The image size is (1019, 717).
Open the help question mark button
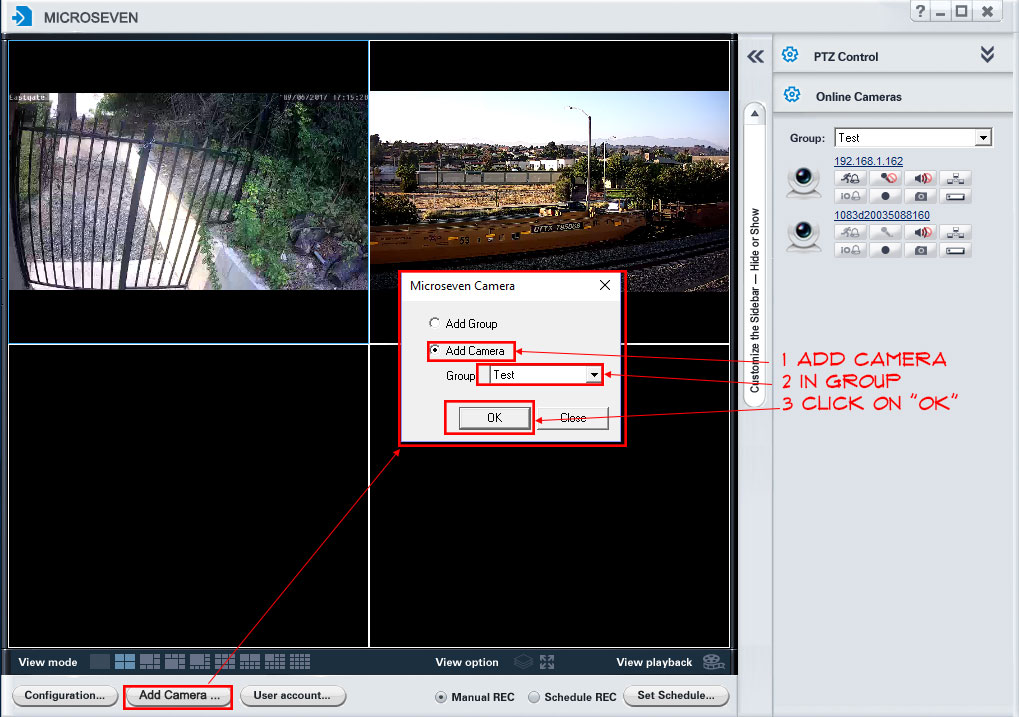pos(920,11)
